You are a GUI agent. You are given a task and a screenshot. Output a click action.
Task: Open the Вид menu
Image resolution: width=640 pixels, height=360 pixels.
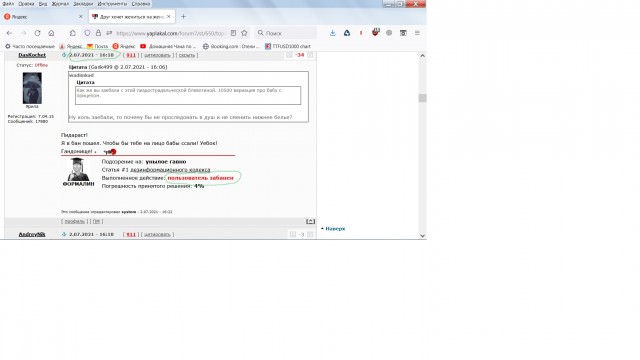tap(43, 4)
